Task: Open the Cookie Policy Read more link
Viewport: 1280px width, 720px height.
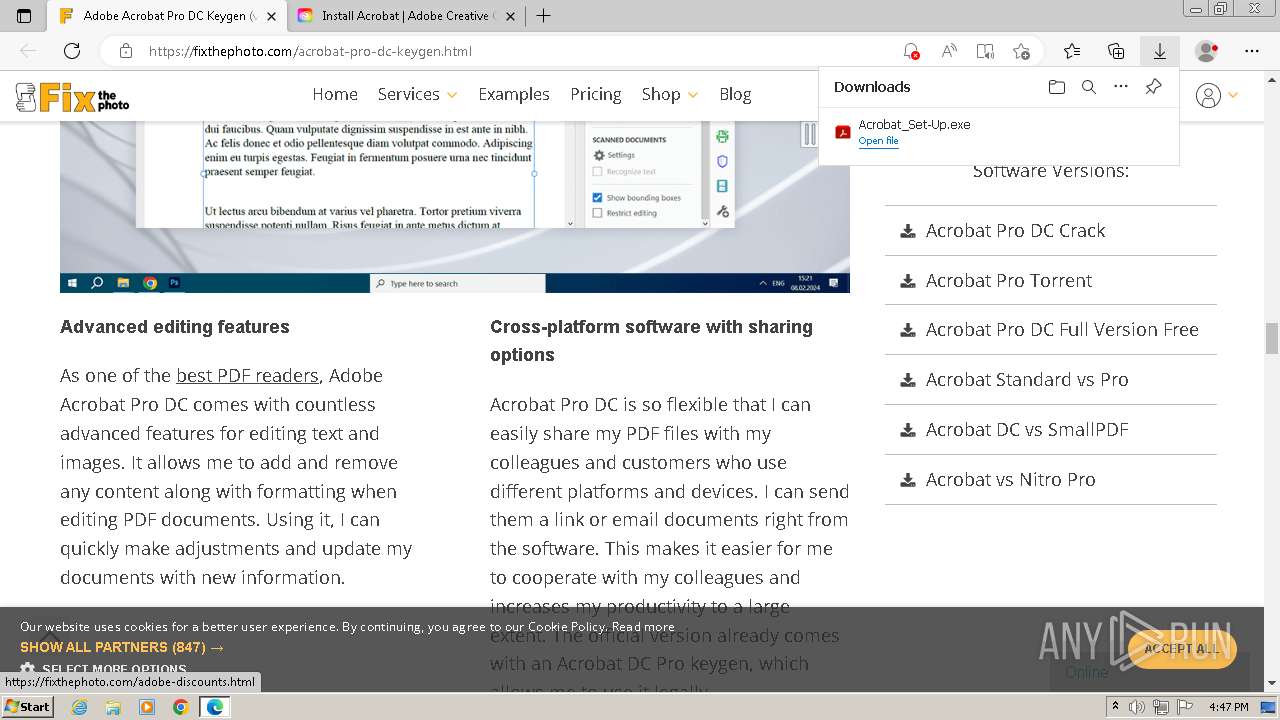Action: (x=643, y=627)
